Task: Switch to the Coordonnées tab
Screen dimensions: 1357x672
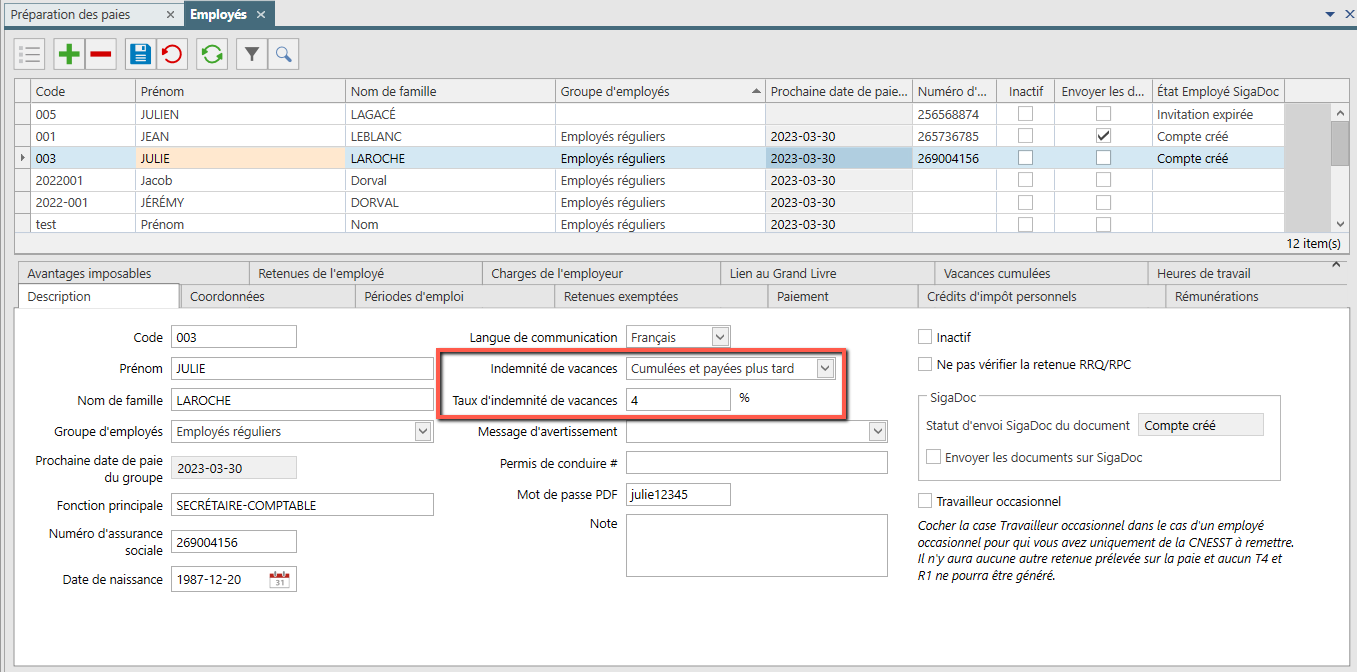Action: (267, 296)
